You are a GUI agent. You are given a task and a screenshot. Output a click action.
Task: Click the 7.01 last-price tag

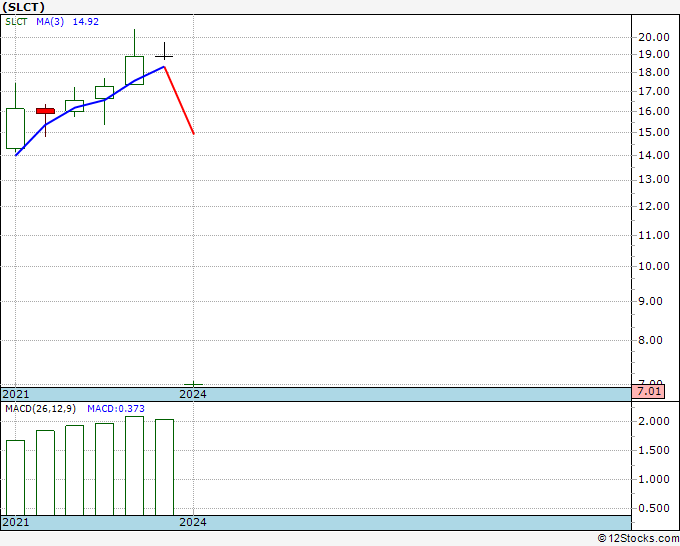(x=649, y=391)
